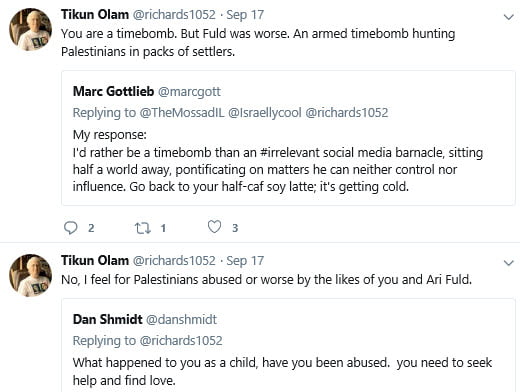Click the @marcgott handle
The width and height of the screenshot is (520, 392).
[189, 92]
